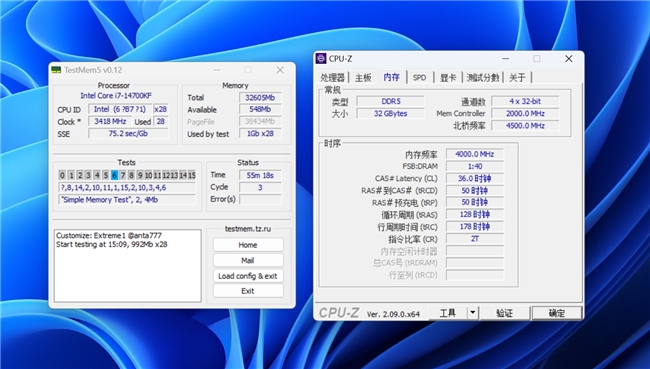Click the 工具 button in CPU-Z
The height and width of the screenshot is (369, 650).
pyautogui.click(x=448, y=313)
